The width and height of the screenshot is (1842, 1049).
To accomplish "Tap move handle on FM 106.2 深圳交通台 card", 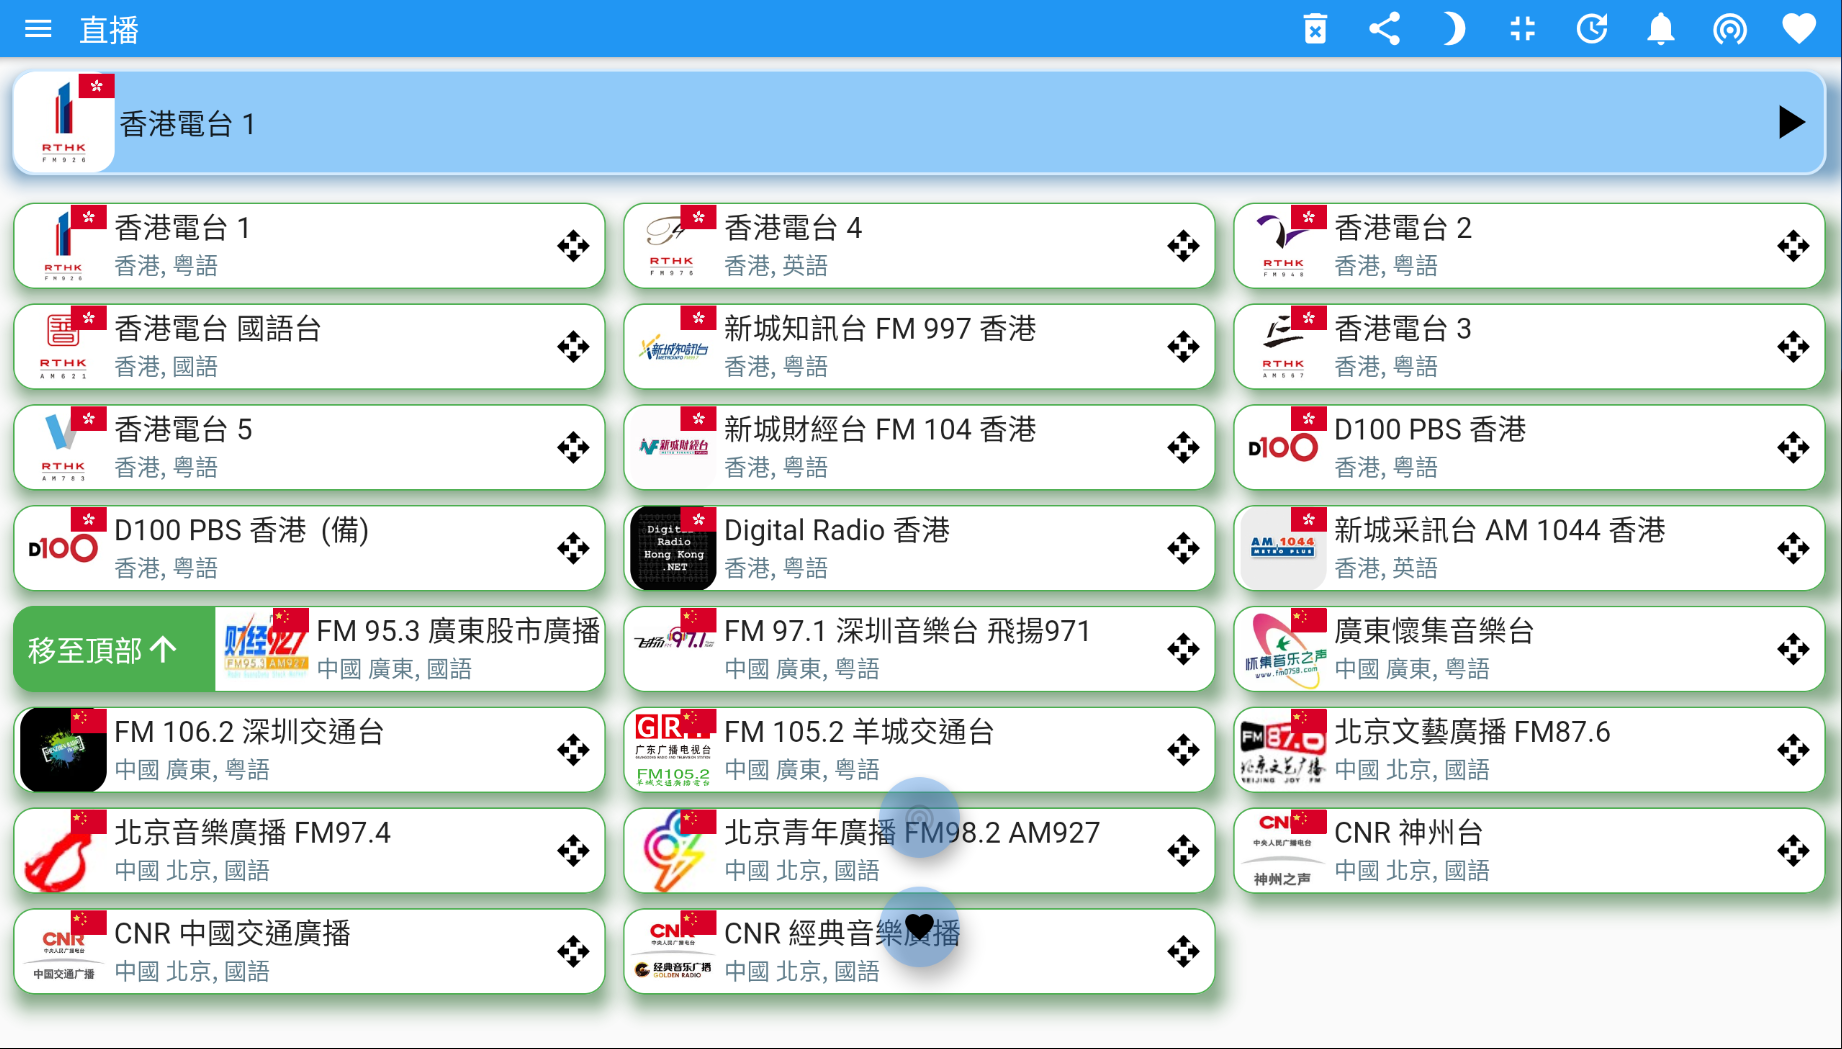I will (x=573, y=750).
